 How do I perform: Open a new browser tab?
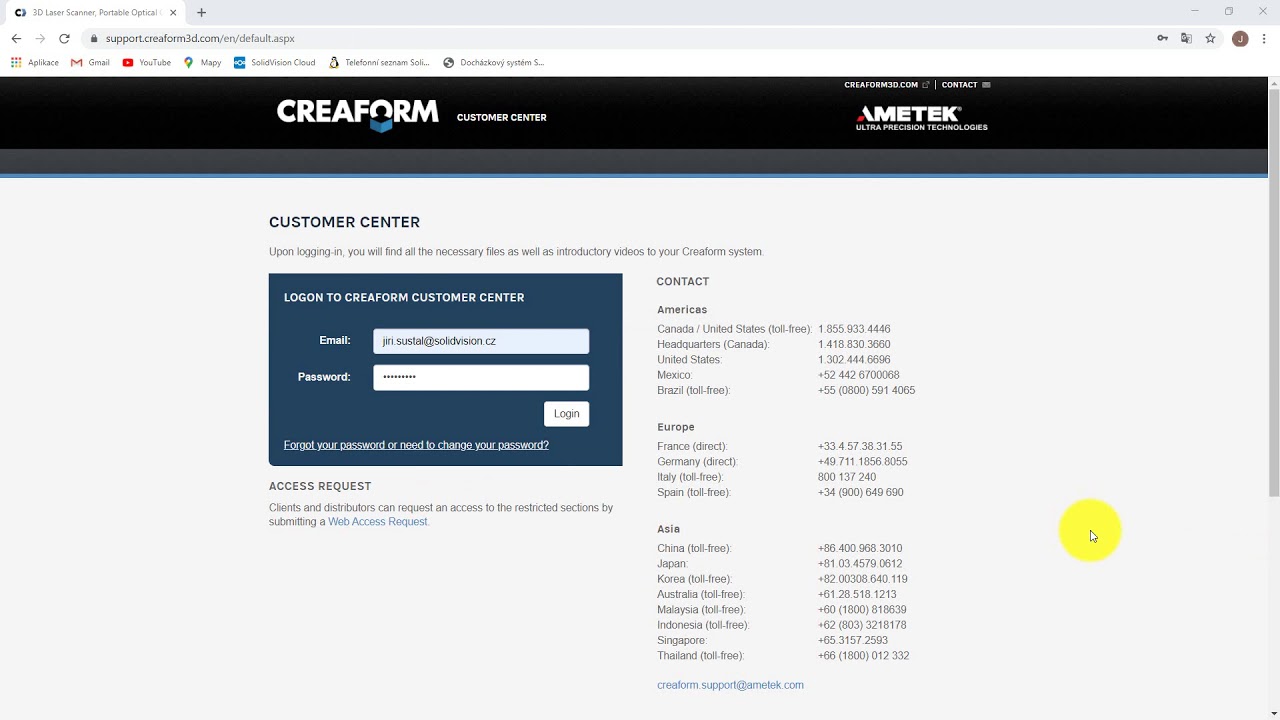201,13
